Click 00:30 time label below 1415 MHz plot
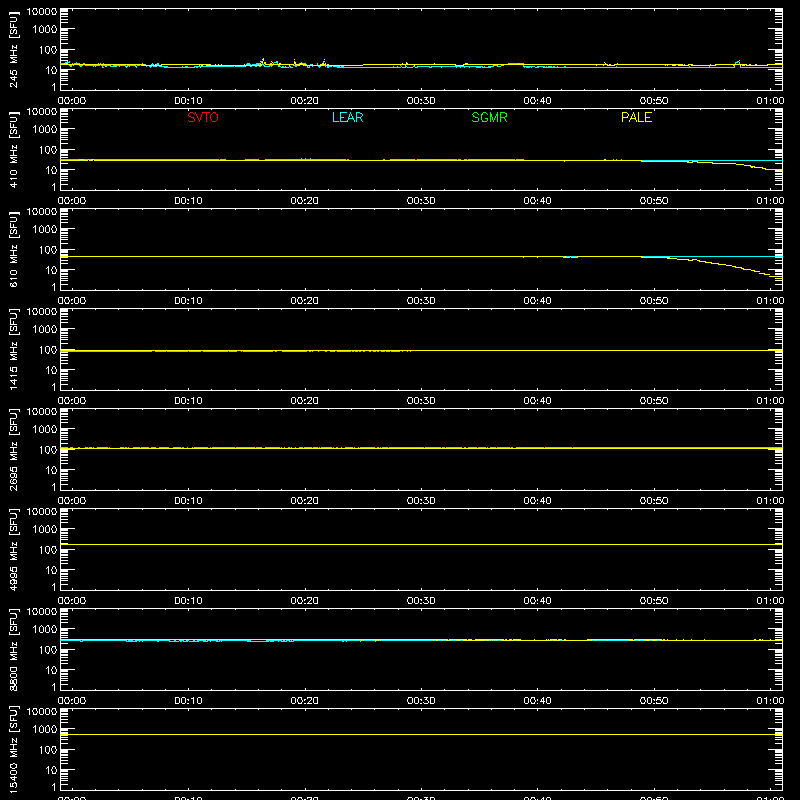Image resolution: width=800 pixels, height=800 pixels. [x=421, y=401]
